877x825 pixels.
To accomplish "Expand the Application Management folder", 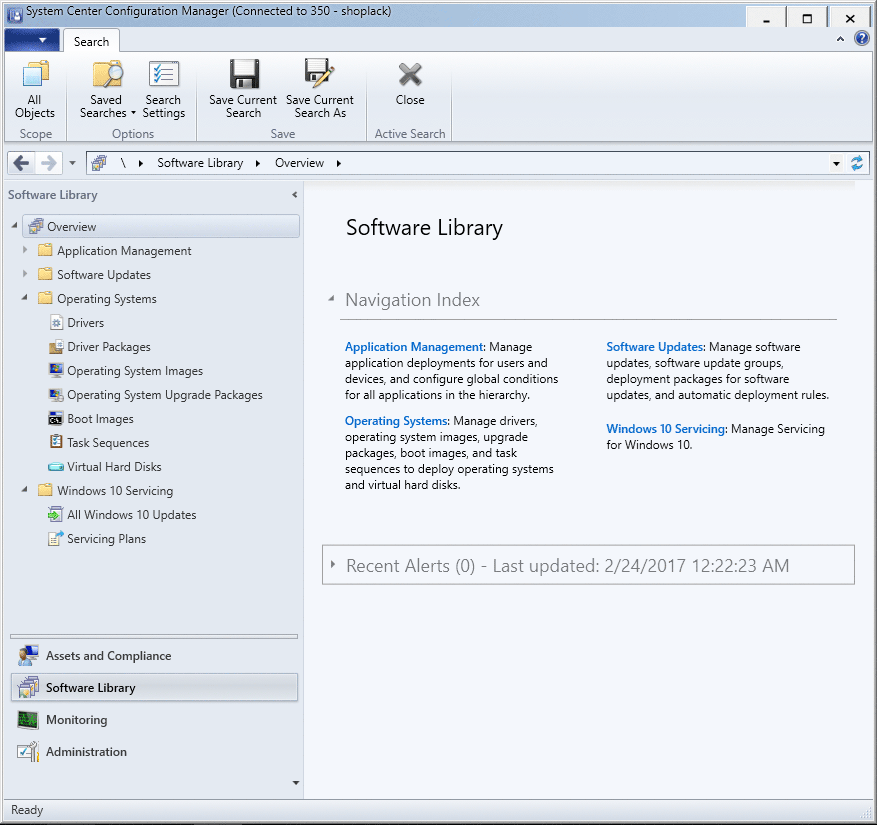I will click(25, 250).
